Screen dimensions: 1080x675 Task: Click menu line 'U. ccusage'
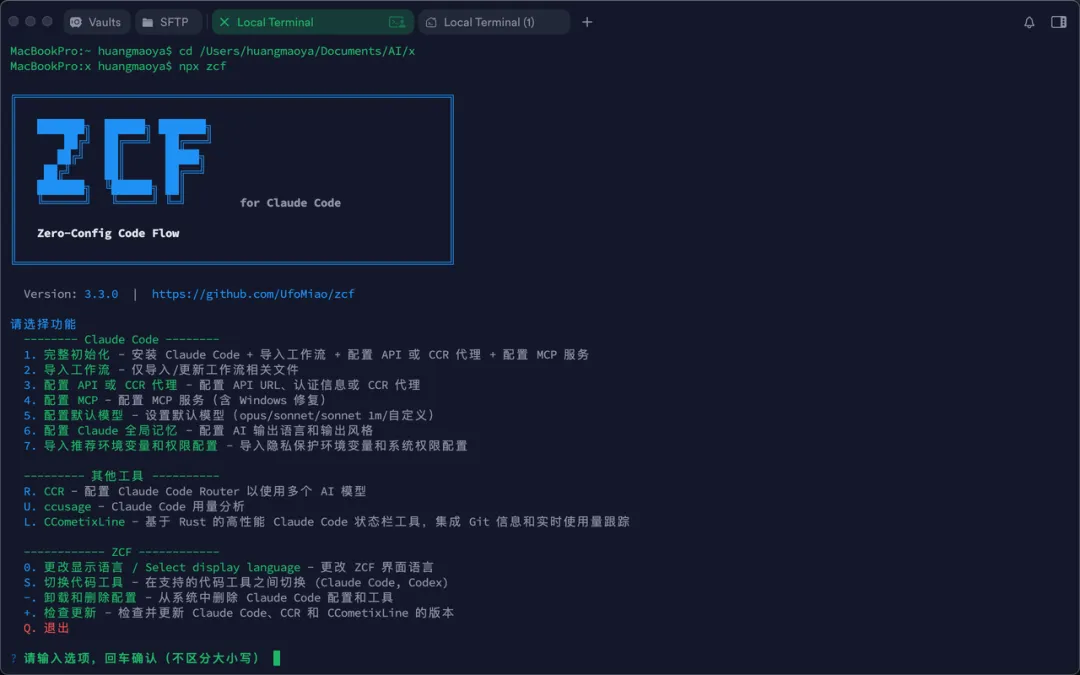[x=134, y=506]
